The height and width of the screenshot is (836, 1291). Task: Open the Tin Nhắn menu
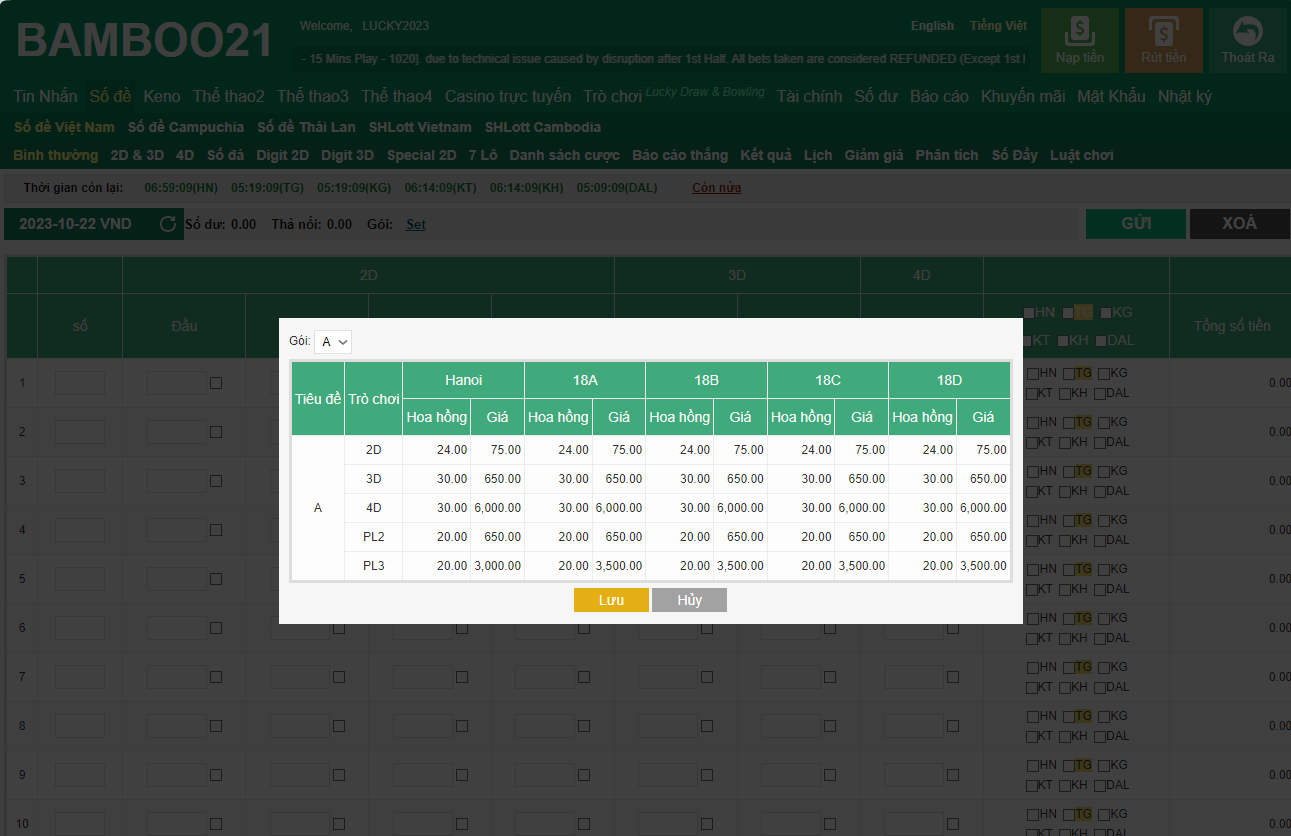point(45,96)
